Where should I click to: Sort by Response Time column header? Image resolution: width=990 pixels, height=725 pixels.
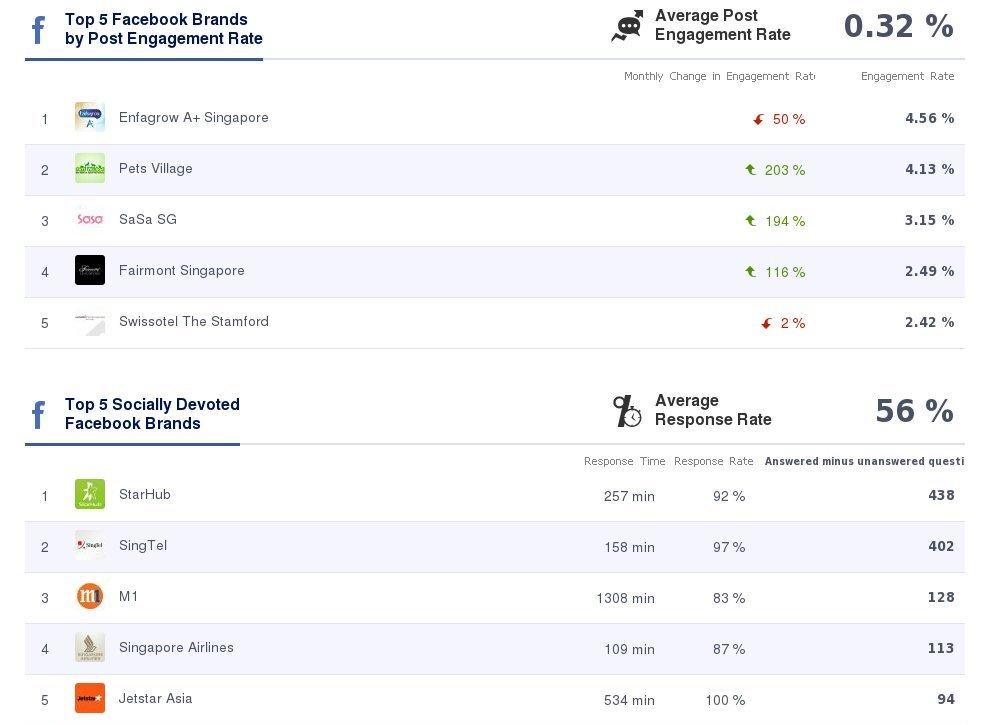point(624,461)
